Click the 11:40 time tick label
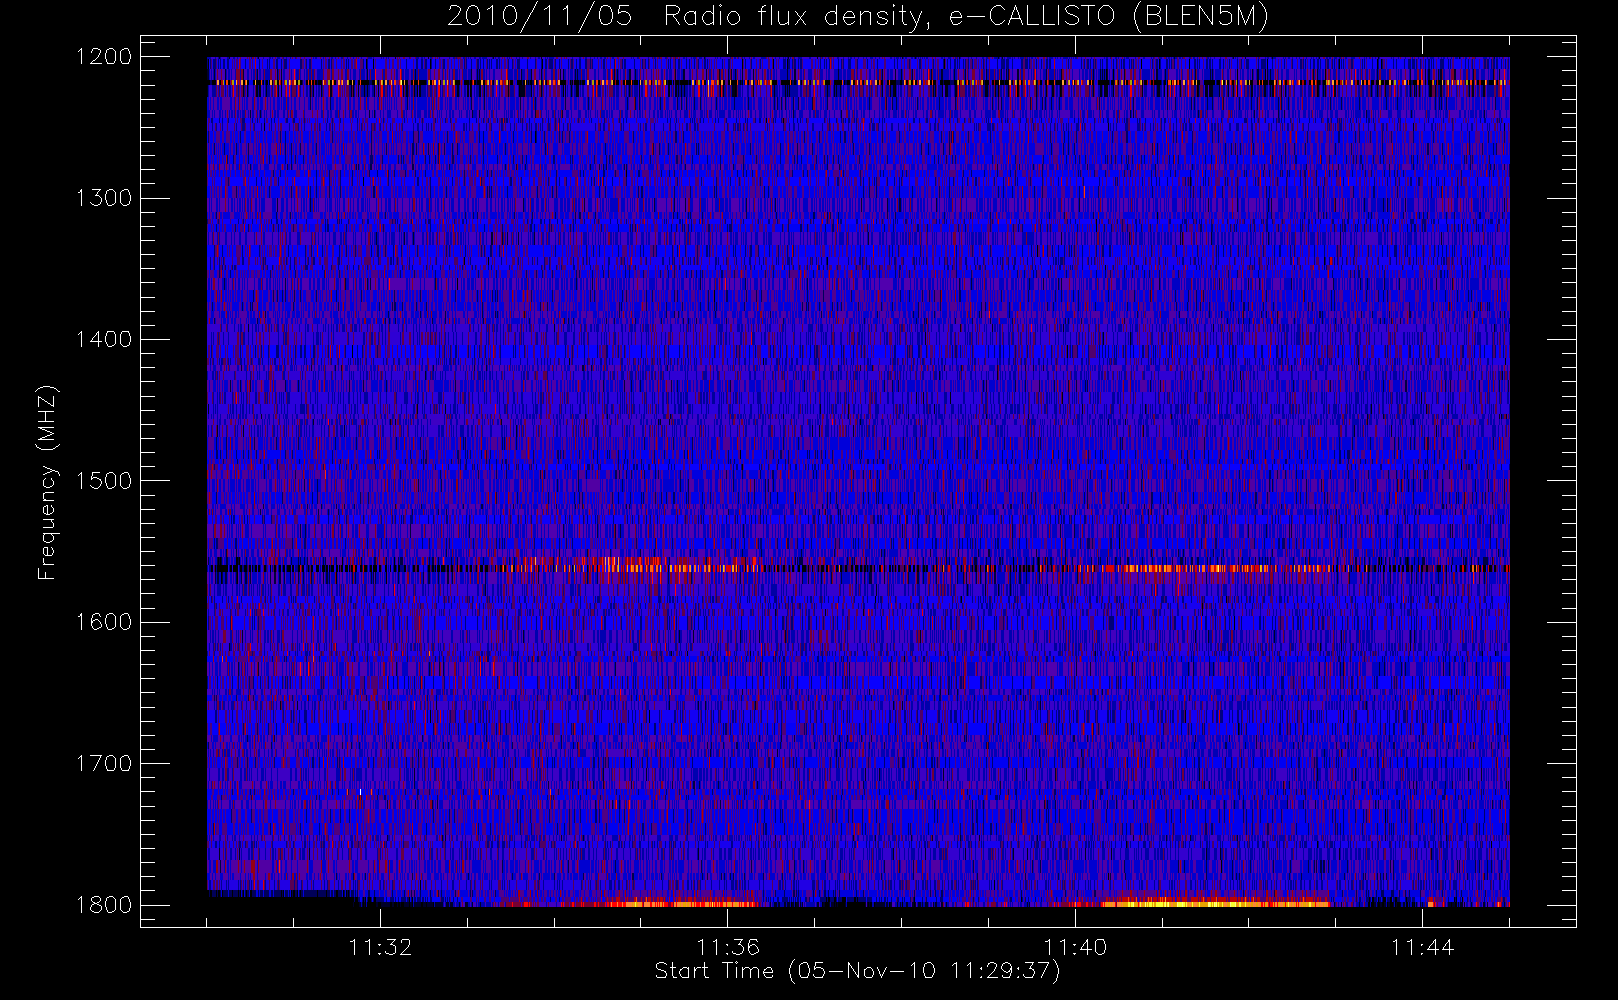The width and height of the screenshot is (1618, 1000). click(x=1075, y=947)
